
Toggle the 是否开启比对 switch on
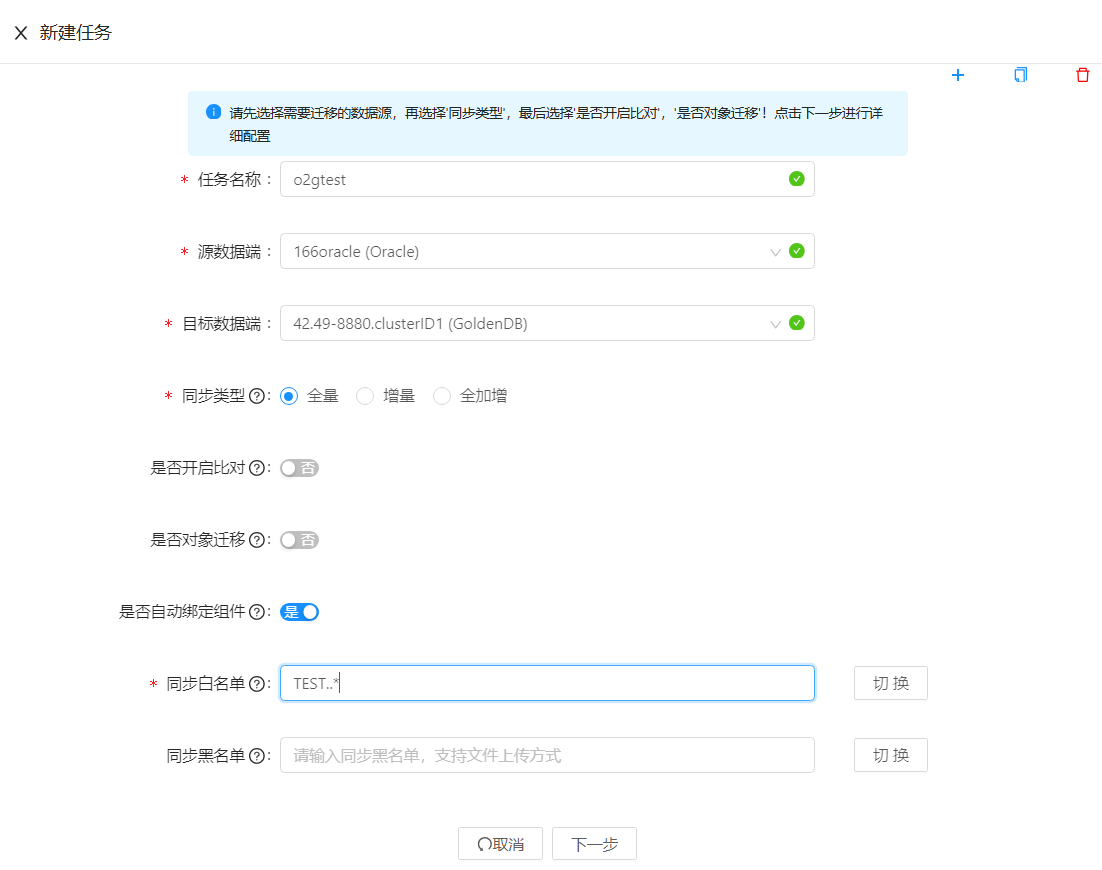coord(299,468)
